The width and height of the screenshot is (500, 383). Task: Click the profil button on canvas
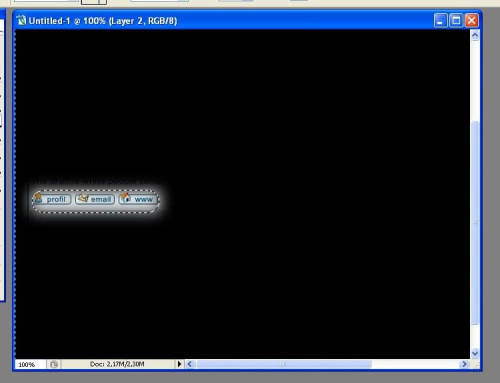pyautogui.click(x=52, y=199)
